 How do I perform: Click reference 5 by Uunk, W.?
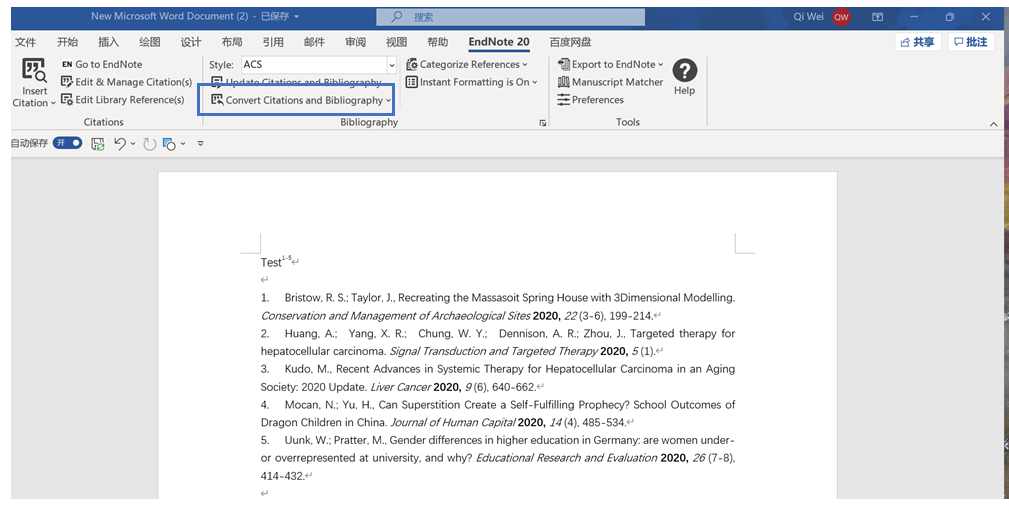(x=497, y=458)
